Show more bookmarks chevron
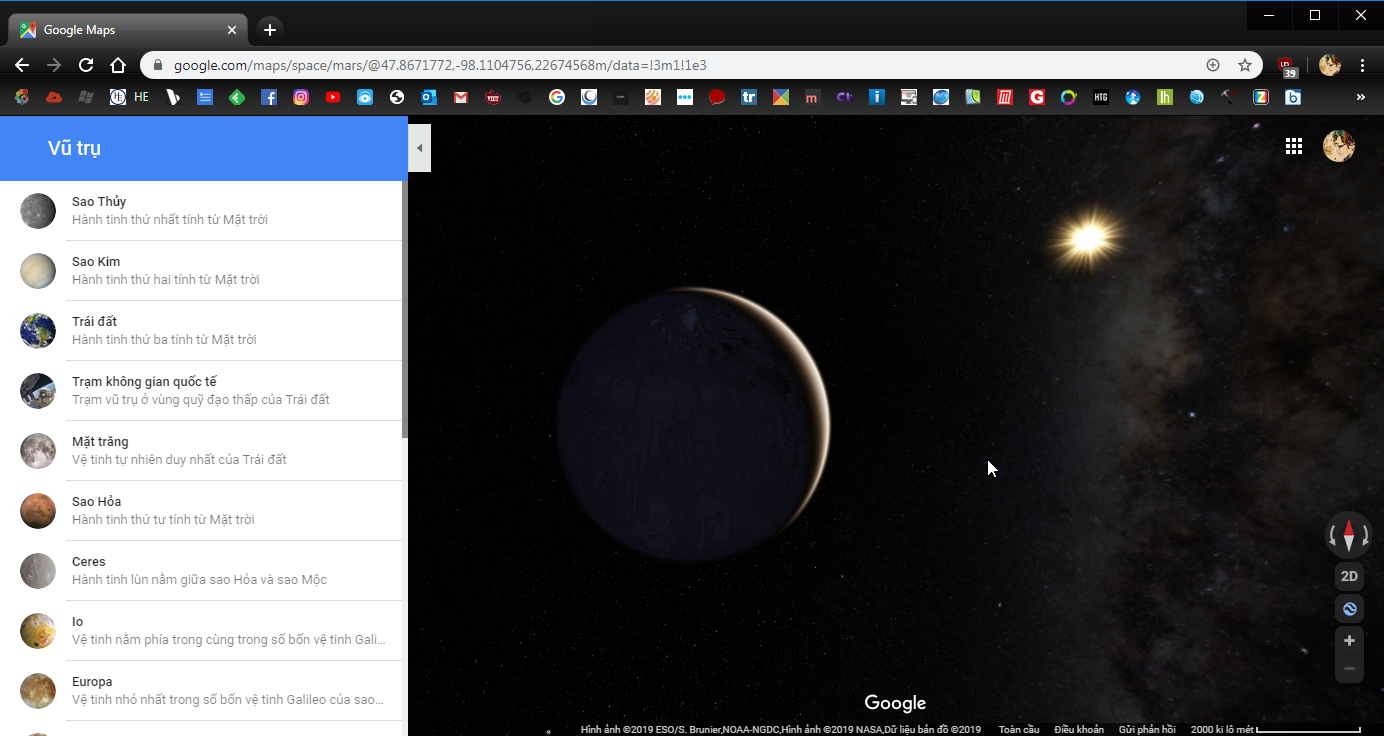Screen dimensions: 1384x736 (x=1360, y=97)
